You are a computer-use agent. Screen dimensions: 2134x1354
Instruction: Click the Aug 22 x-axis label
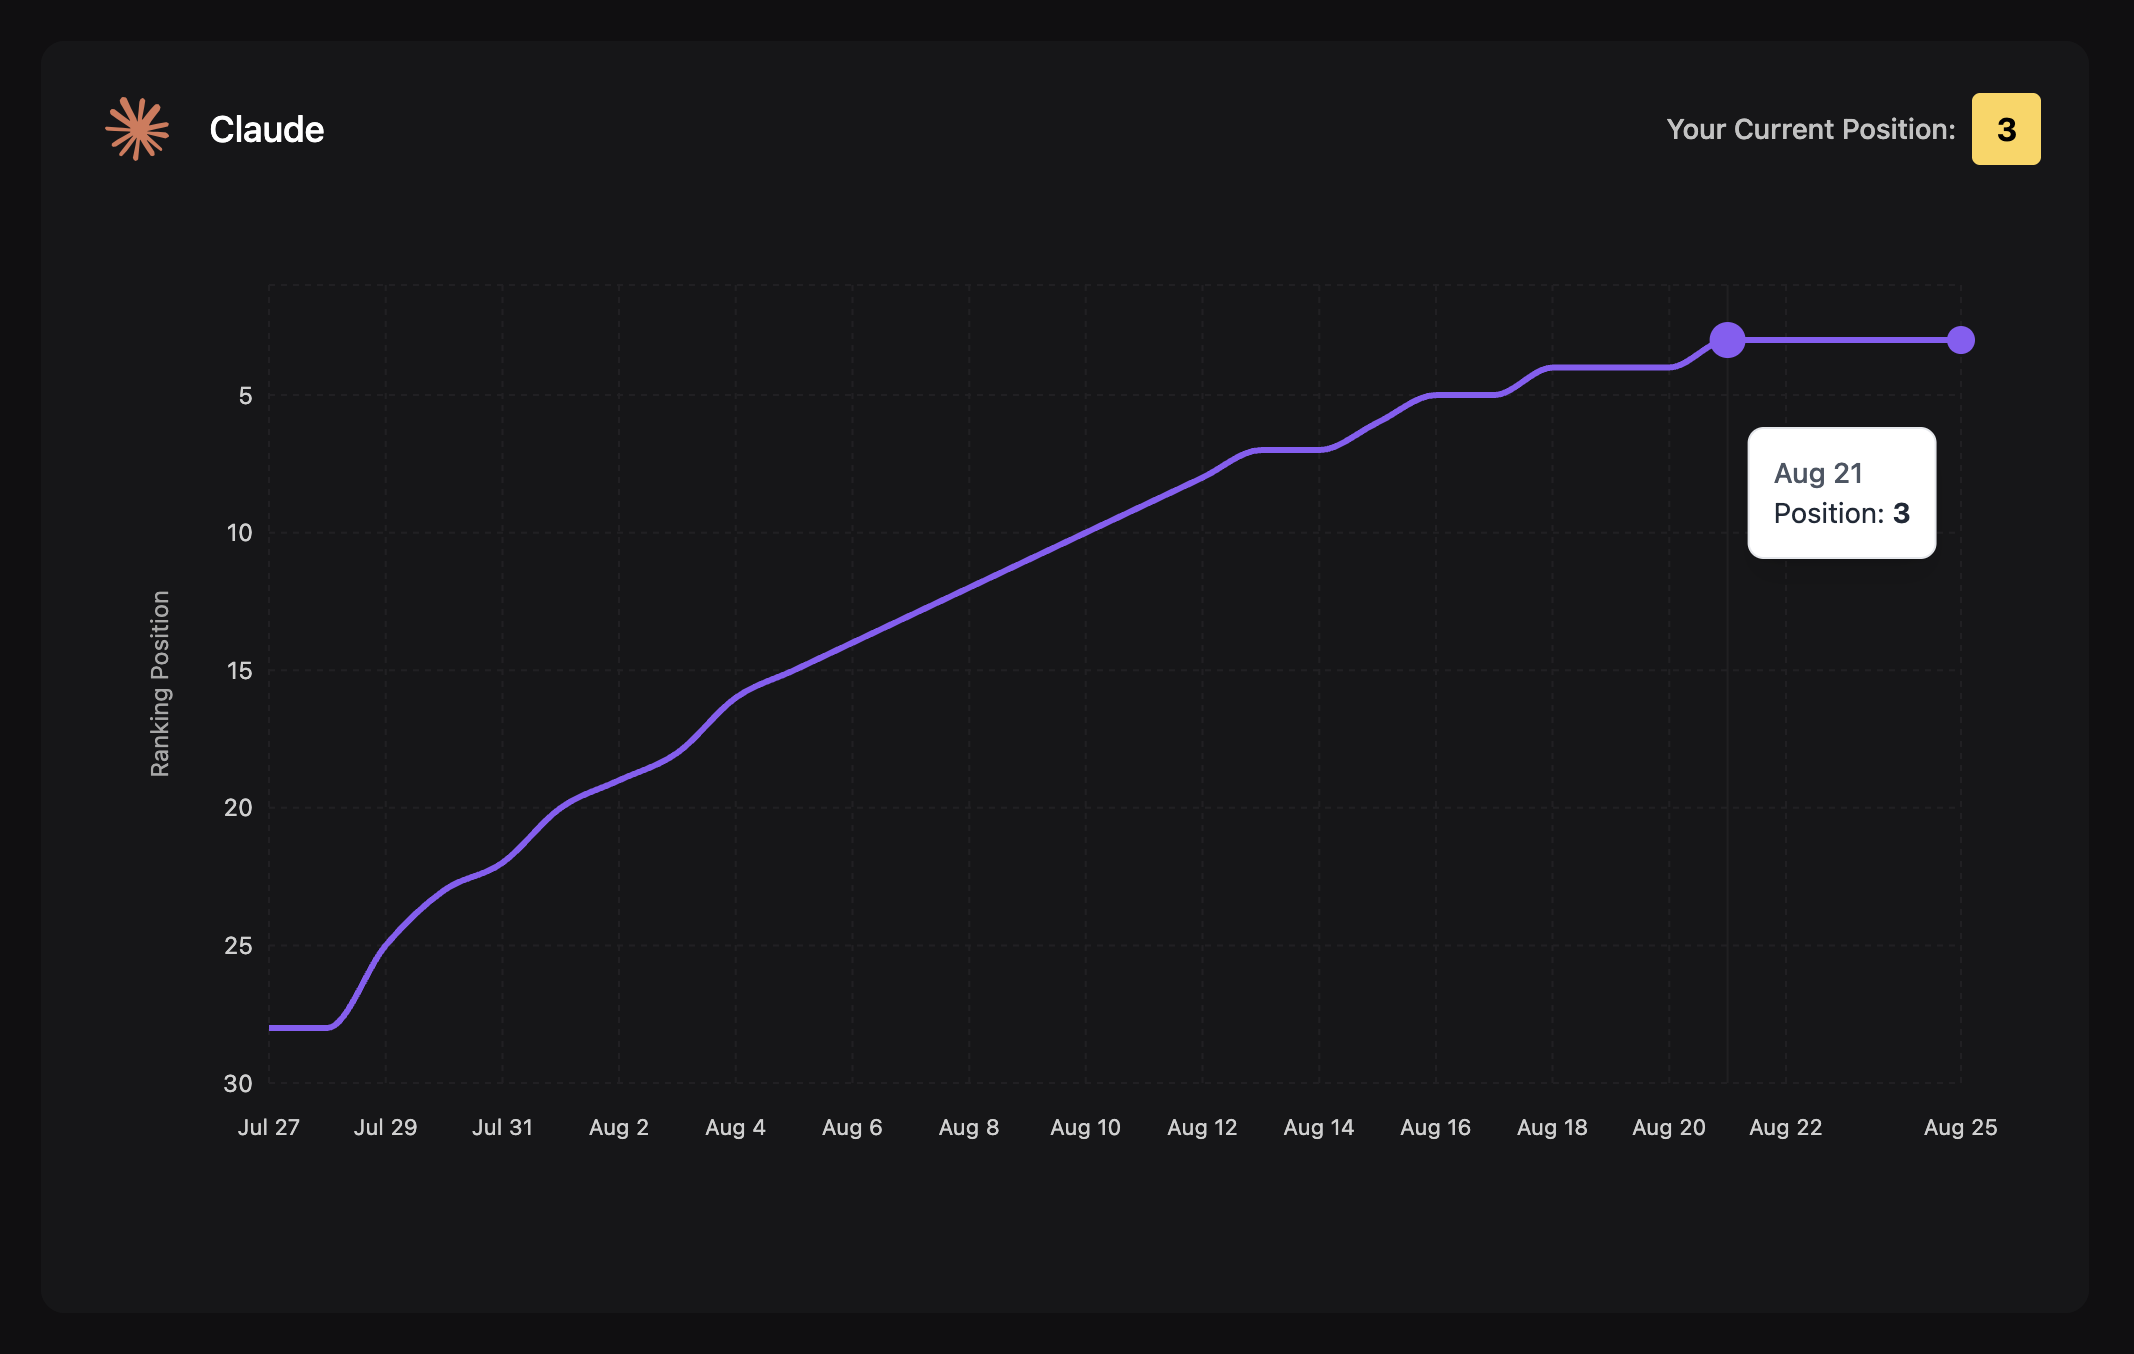click(1785, 1127)
